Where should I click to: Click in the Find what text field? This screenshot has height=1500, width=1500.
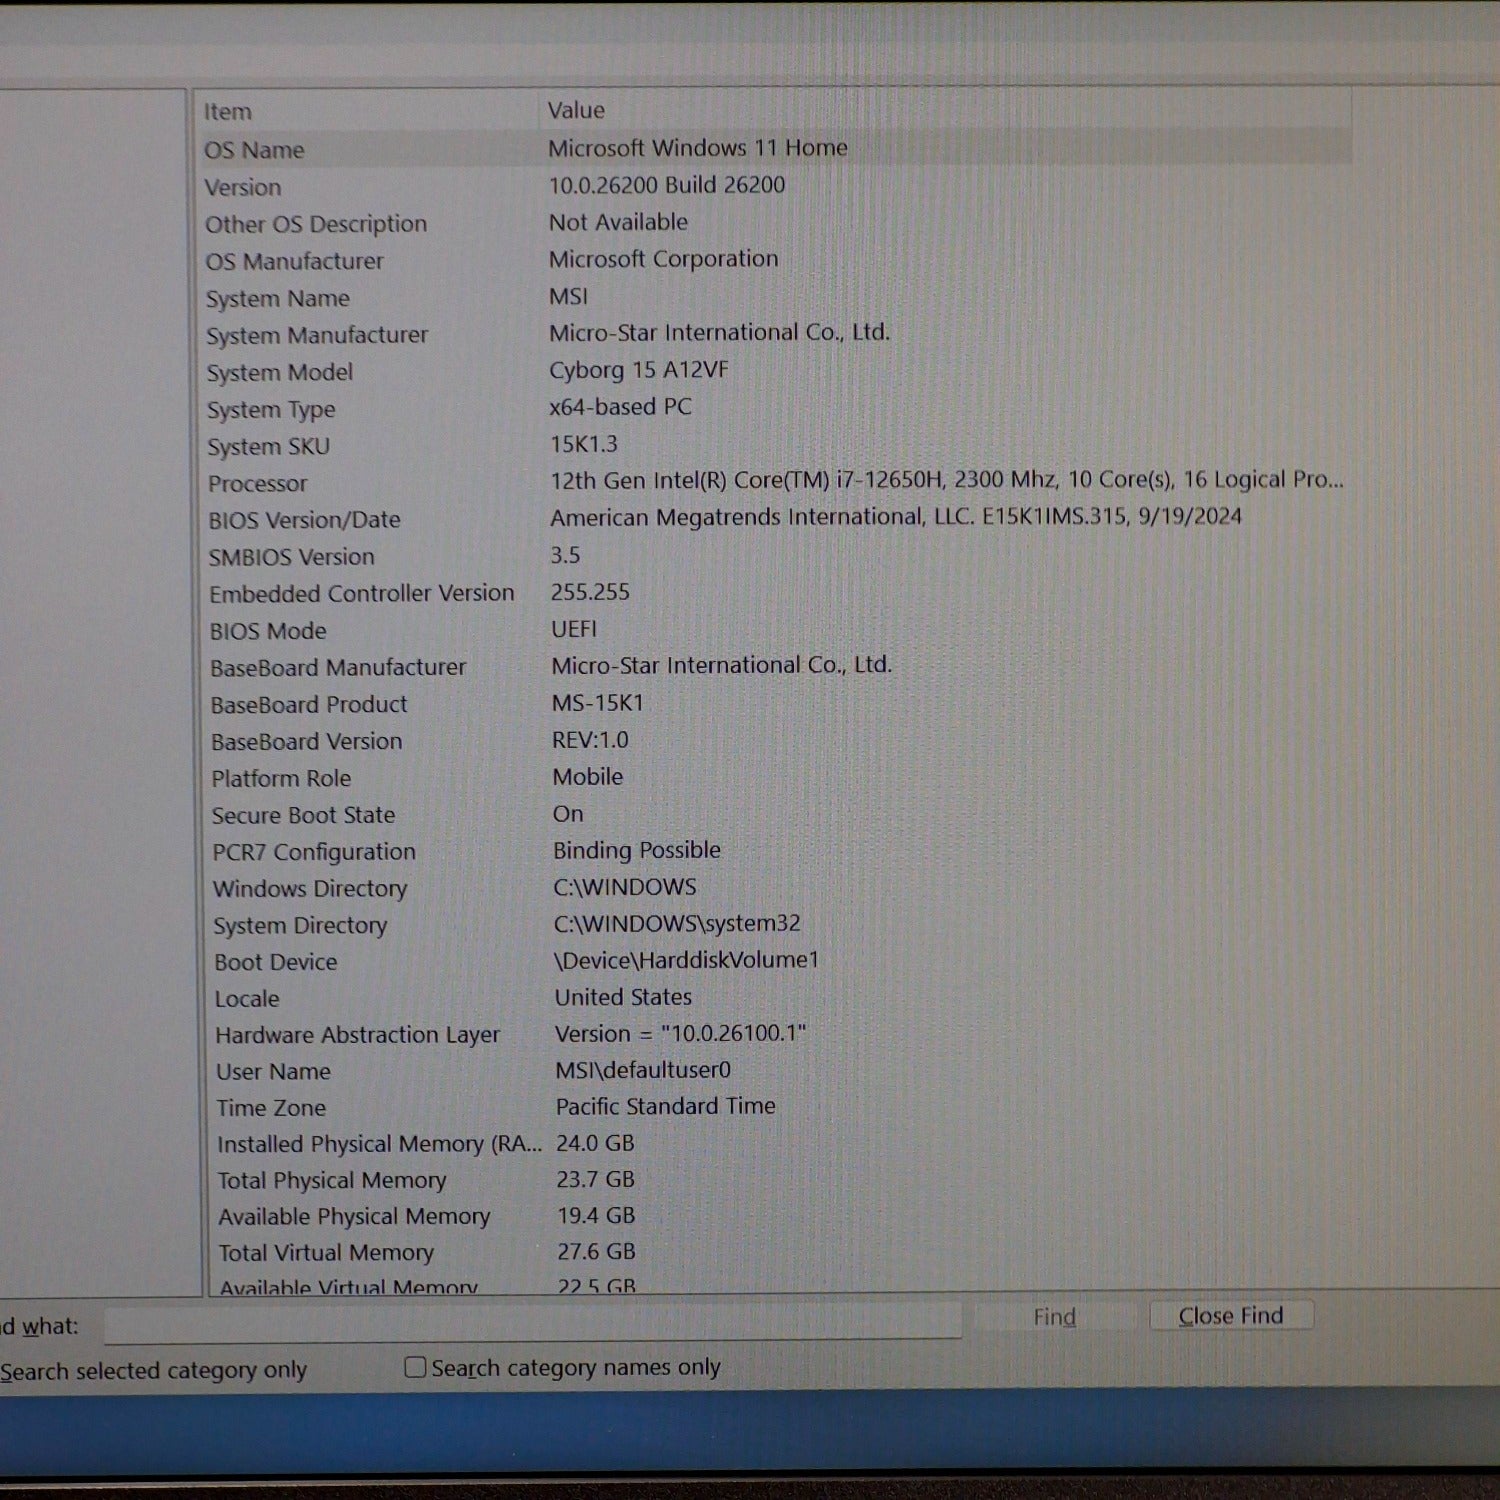pos(532,1324)
